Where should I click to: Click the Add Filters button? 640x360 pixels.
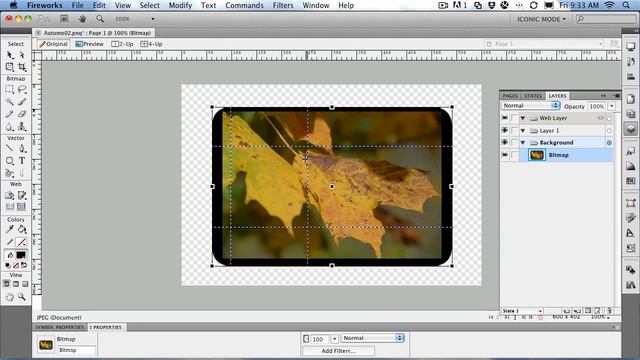pos(338,351)
